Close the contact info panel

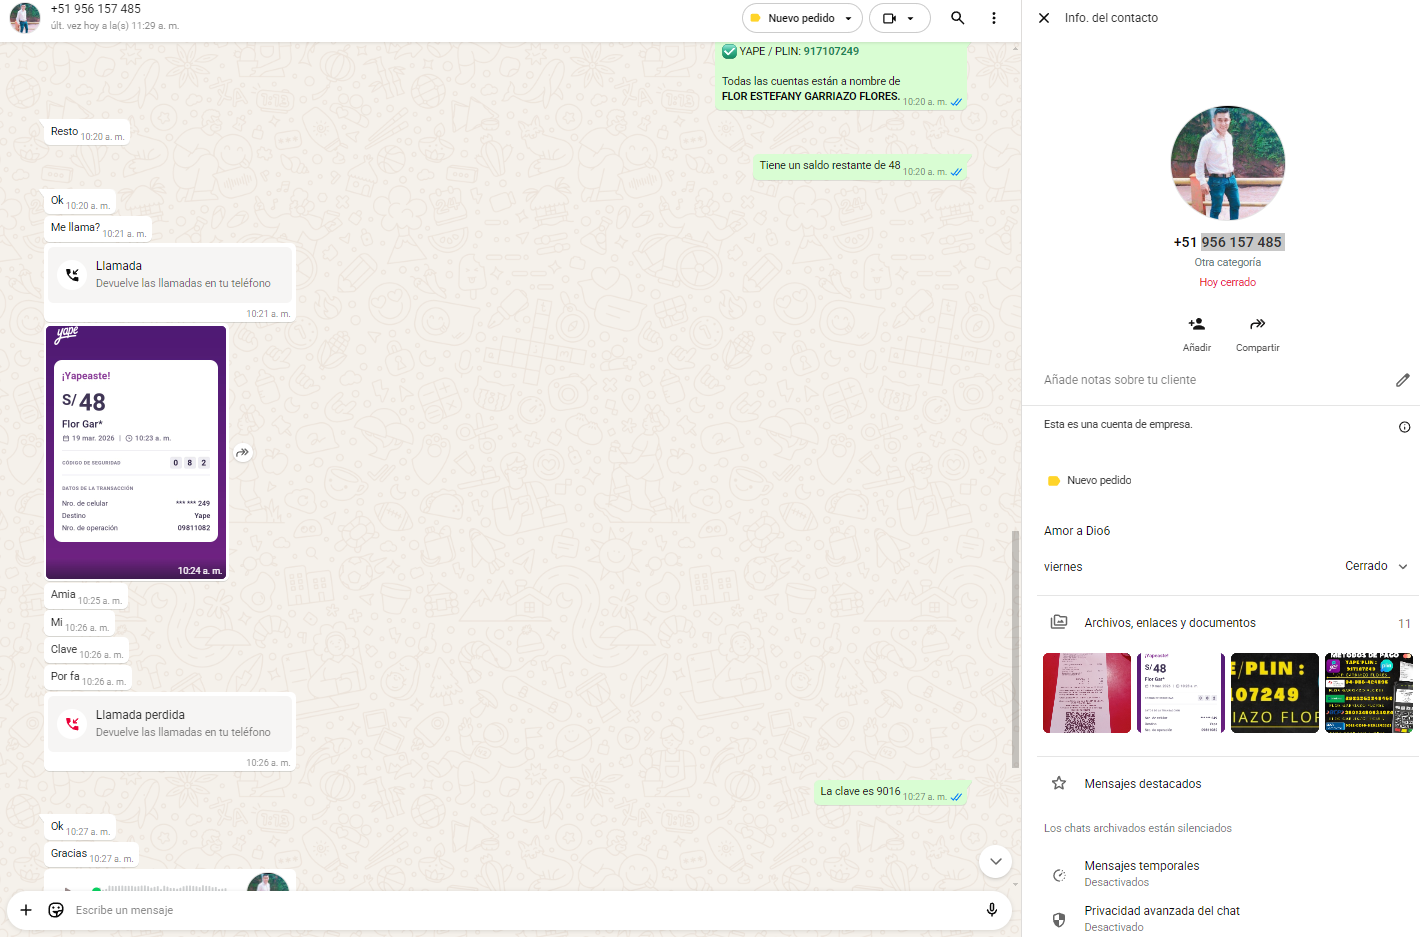1044,18
